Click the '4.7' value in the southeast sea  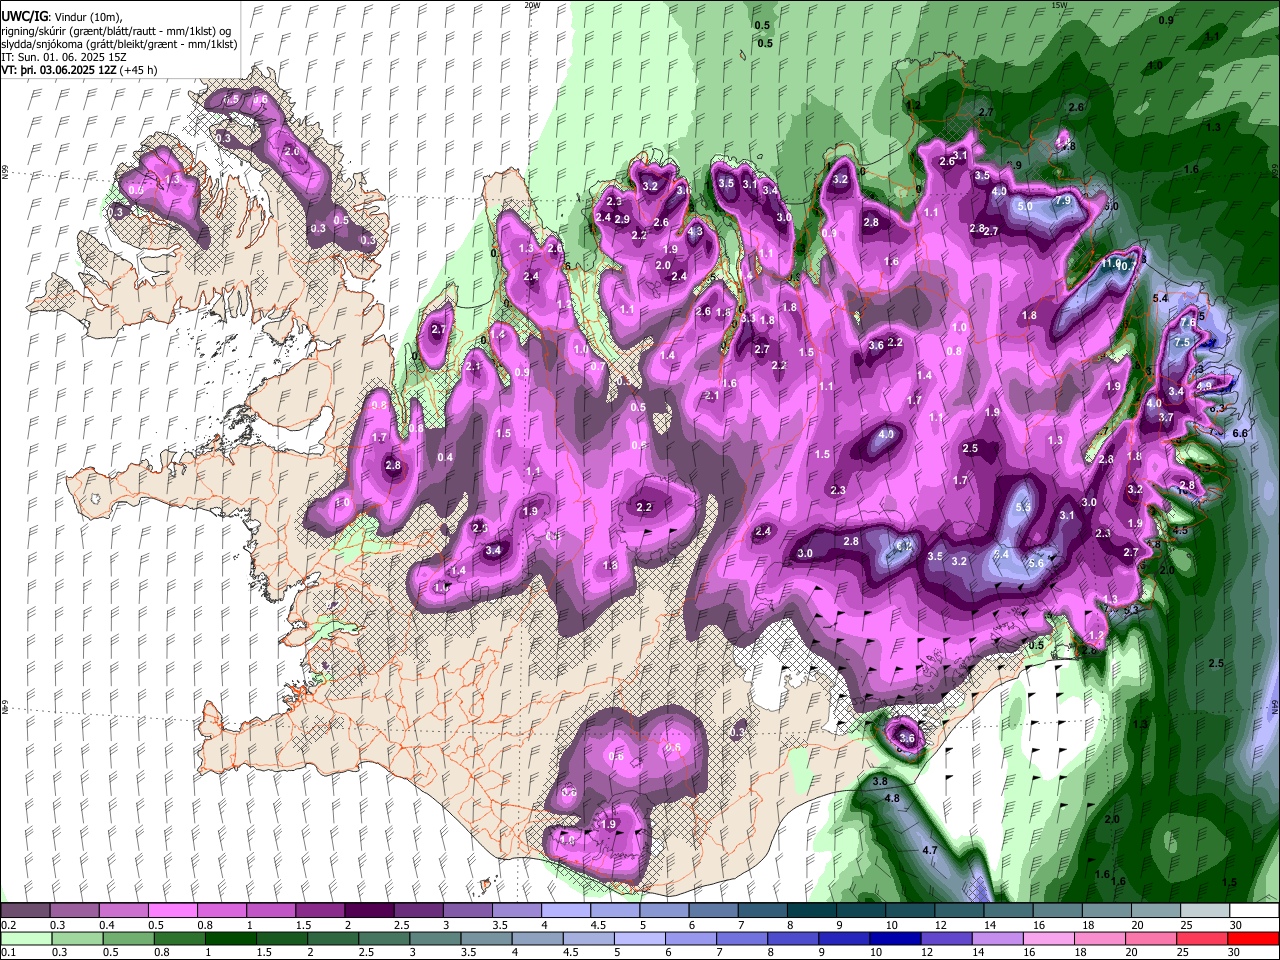coord(929,850)
